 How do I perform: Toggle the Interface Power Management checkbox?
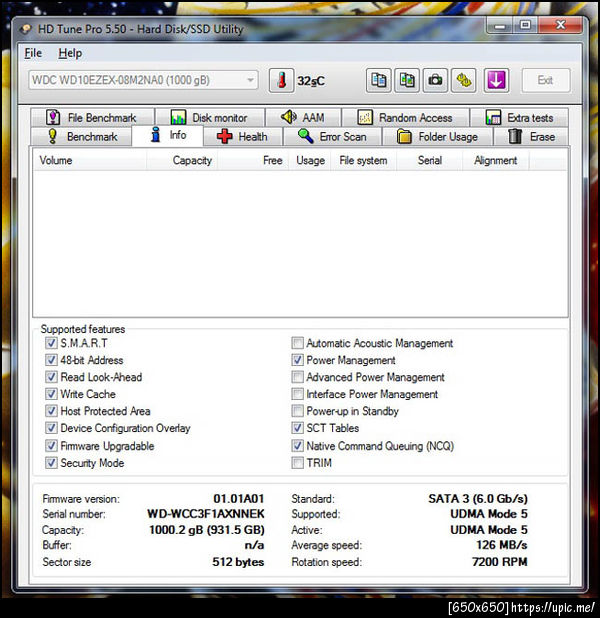(x=297, y=394)
